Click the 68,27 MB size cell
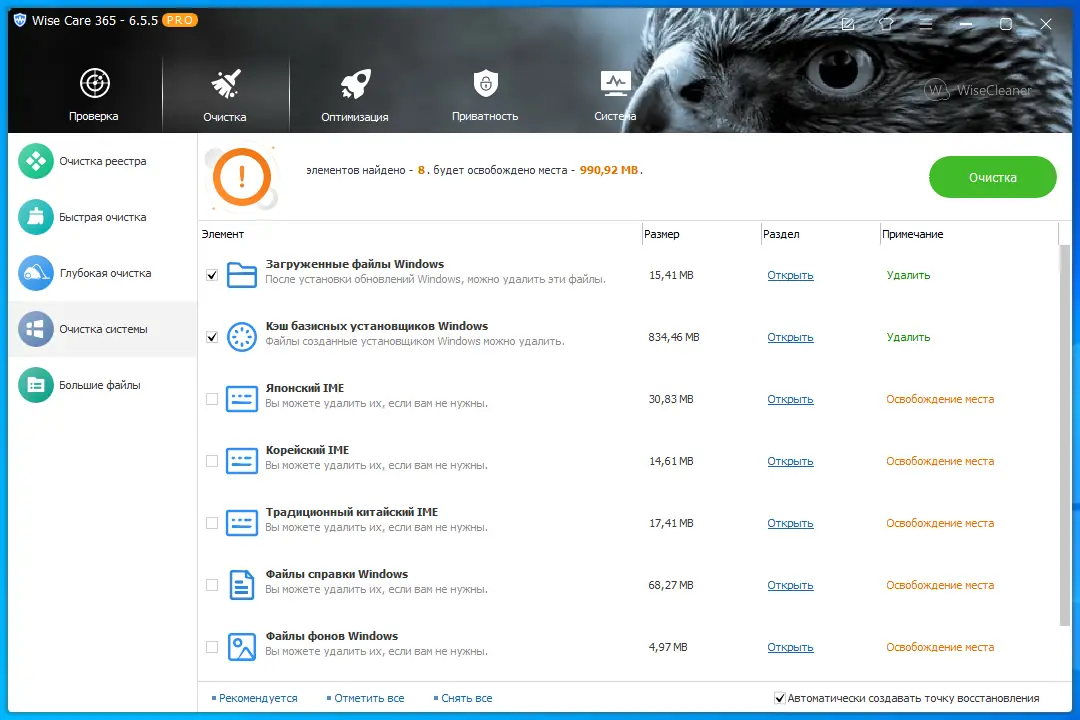1080x720 pixels. point(671,585)
